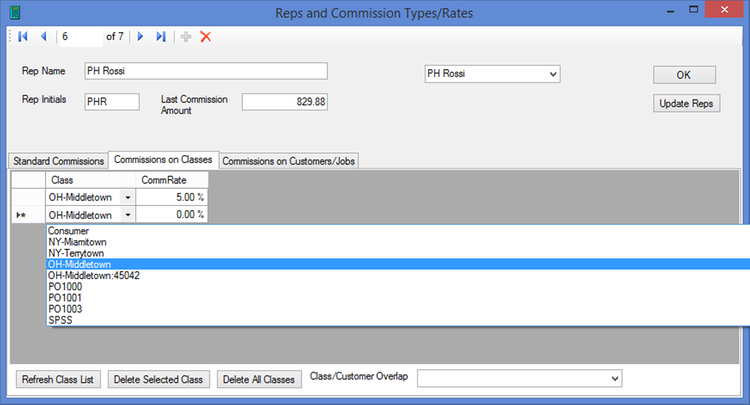Choose highlighted OH-Middletown in the list
Viewport: 750px width, 405px height.
pos(398,264)
